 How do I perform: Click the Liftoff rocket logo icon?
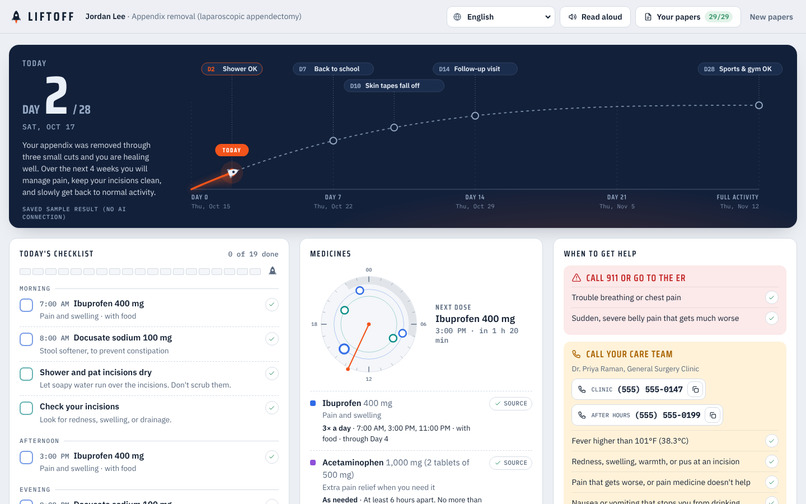[16, 17]
